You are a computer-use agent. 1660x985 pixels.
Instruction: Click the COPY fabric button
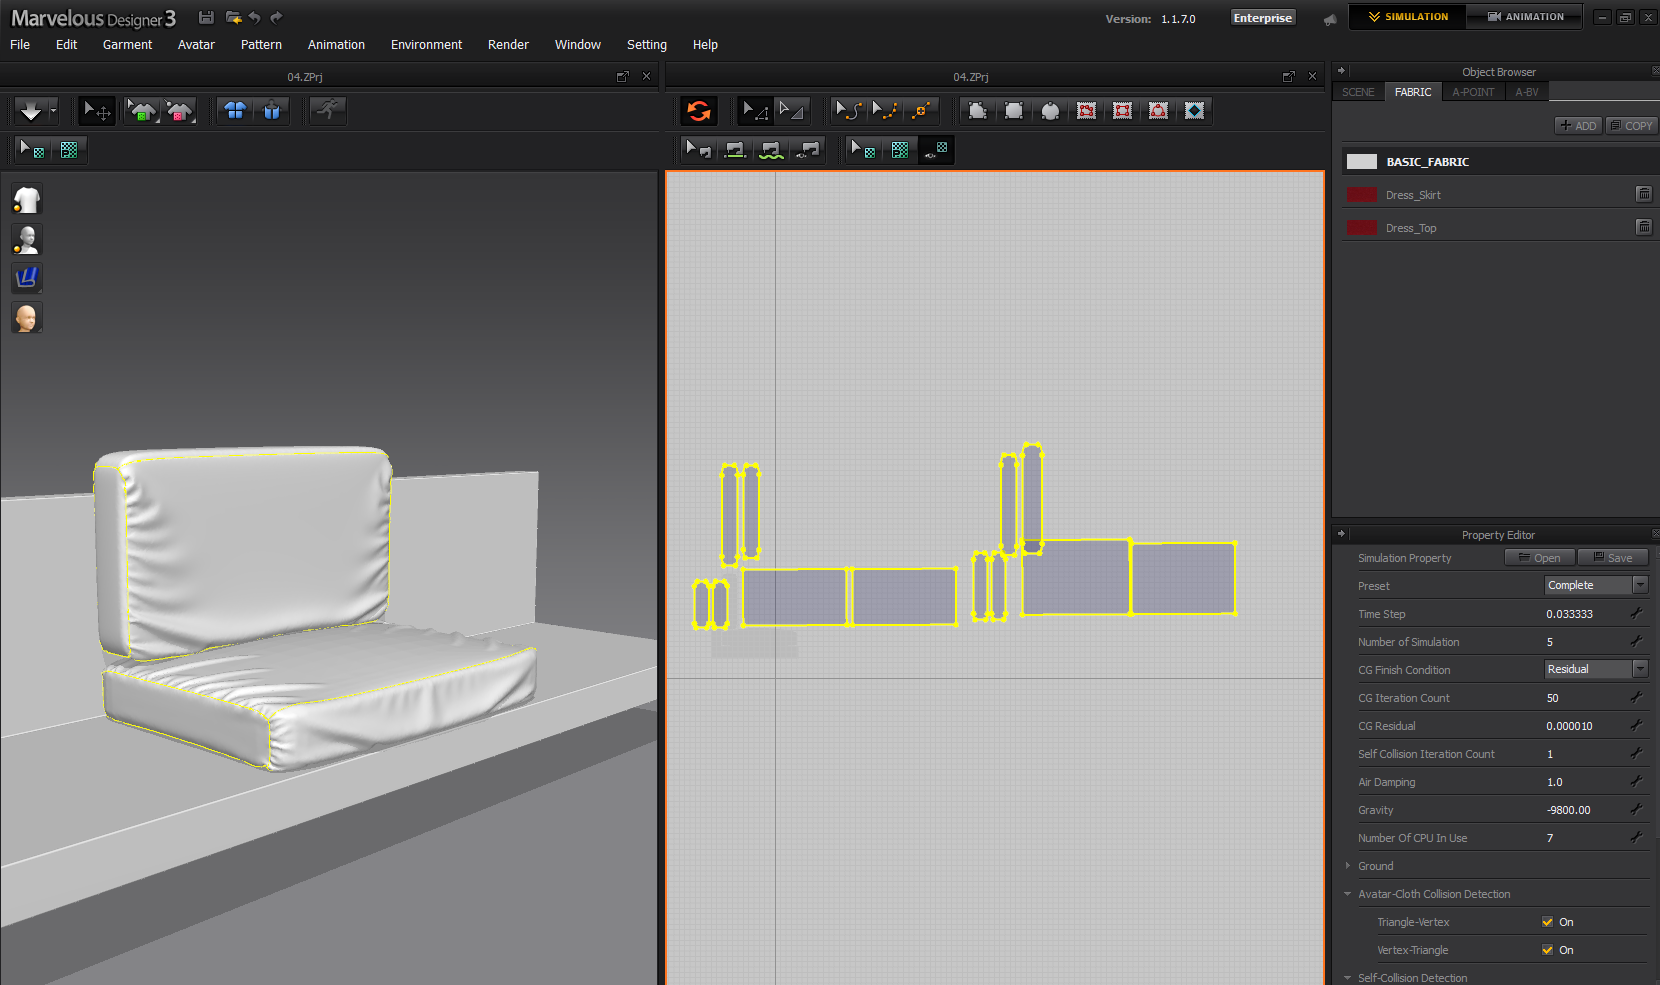(x=1631, y=126)
